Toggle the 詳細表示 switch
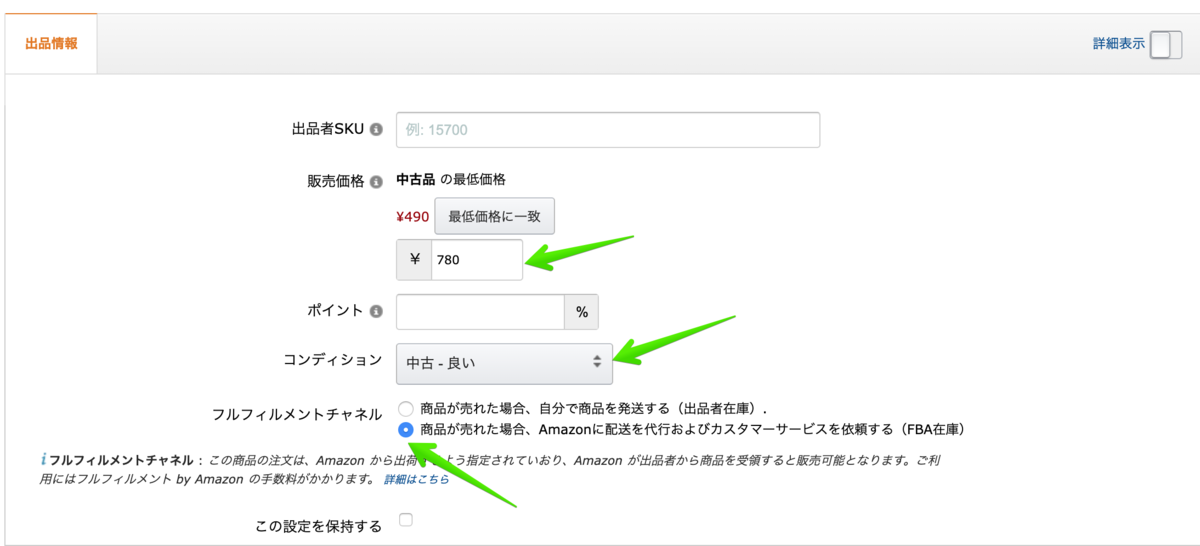 1166,45
